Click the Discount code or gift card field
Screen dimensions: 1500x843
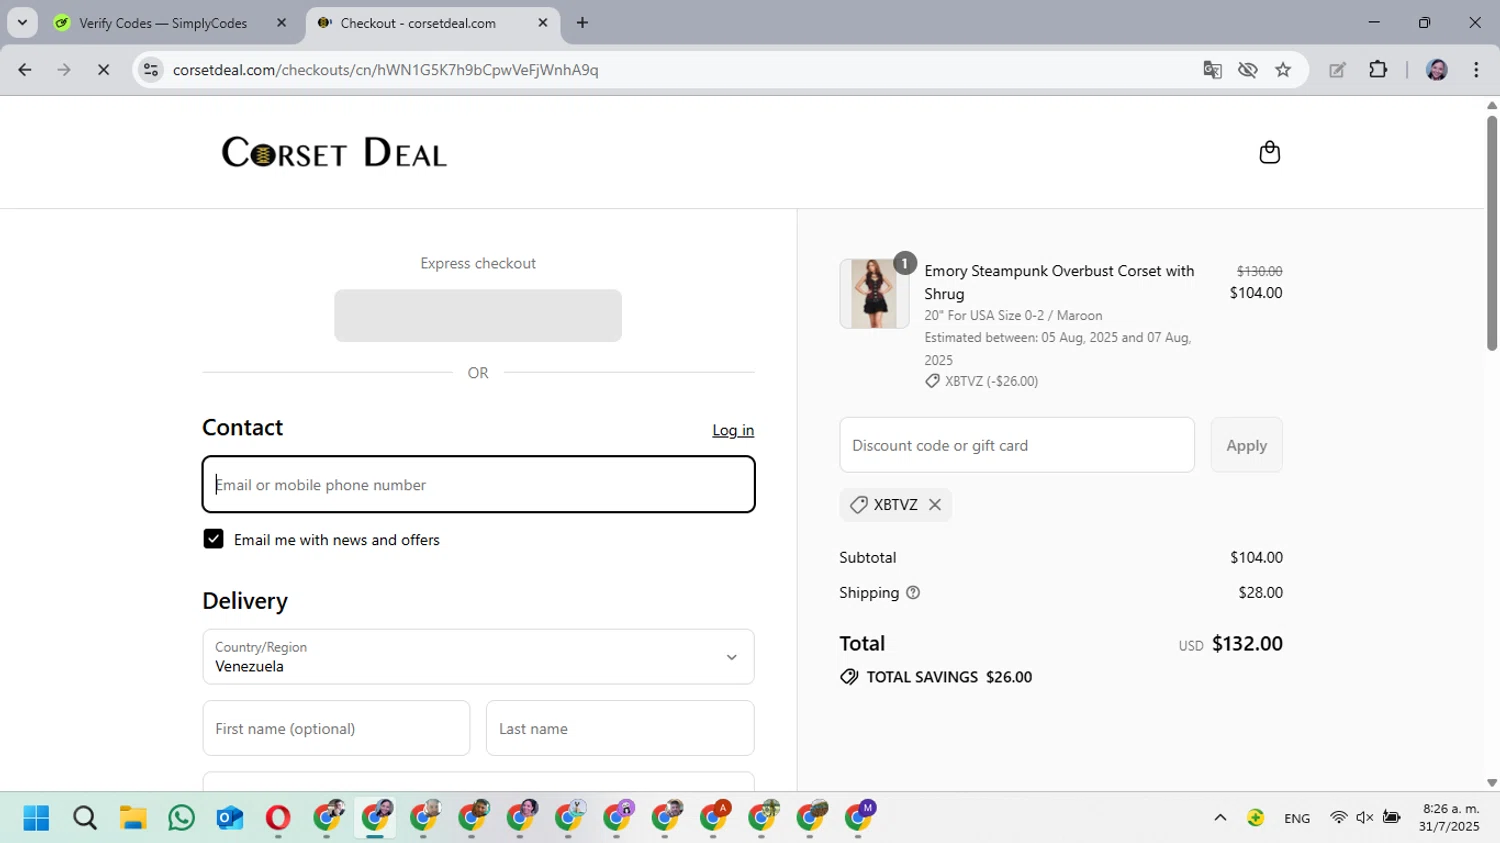pyautogui.click(x=1017, y=445)
